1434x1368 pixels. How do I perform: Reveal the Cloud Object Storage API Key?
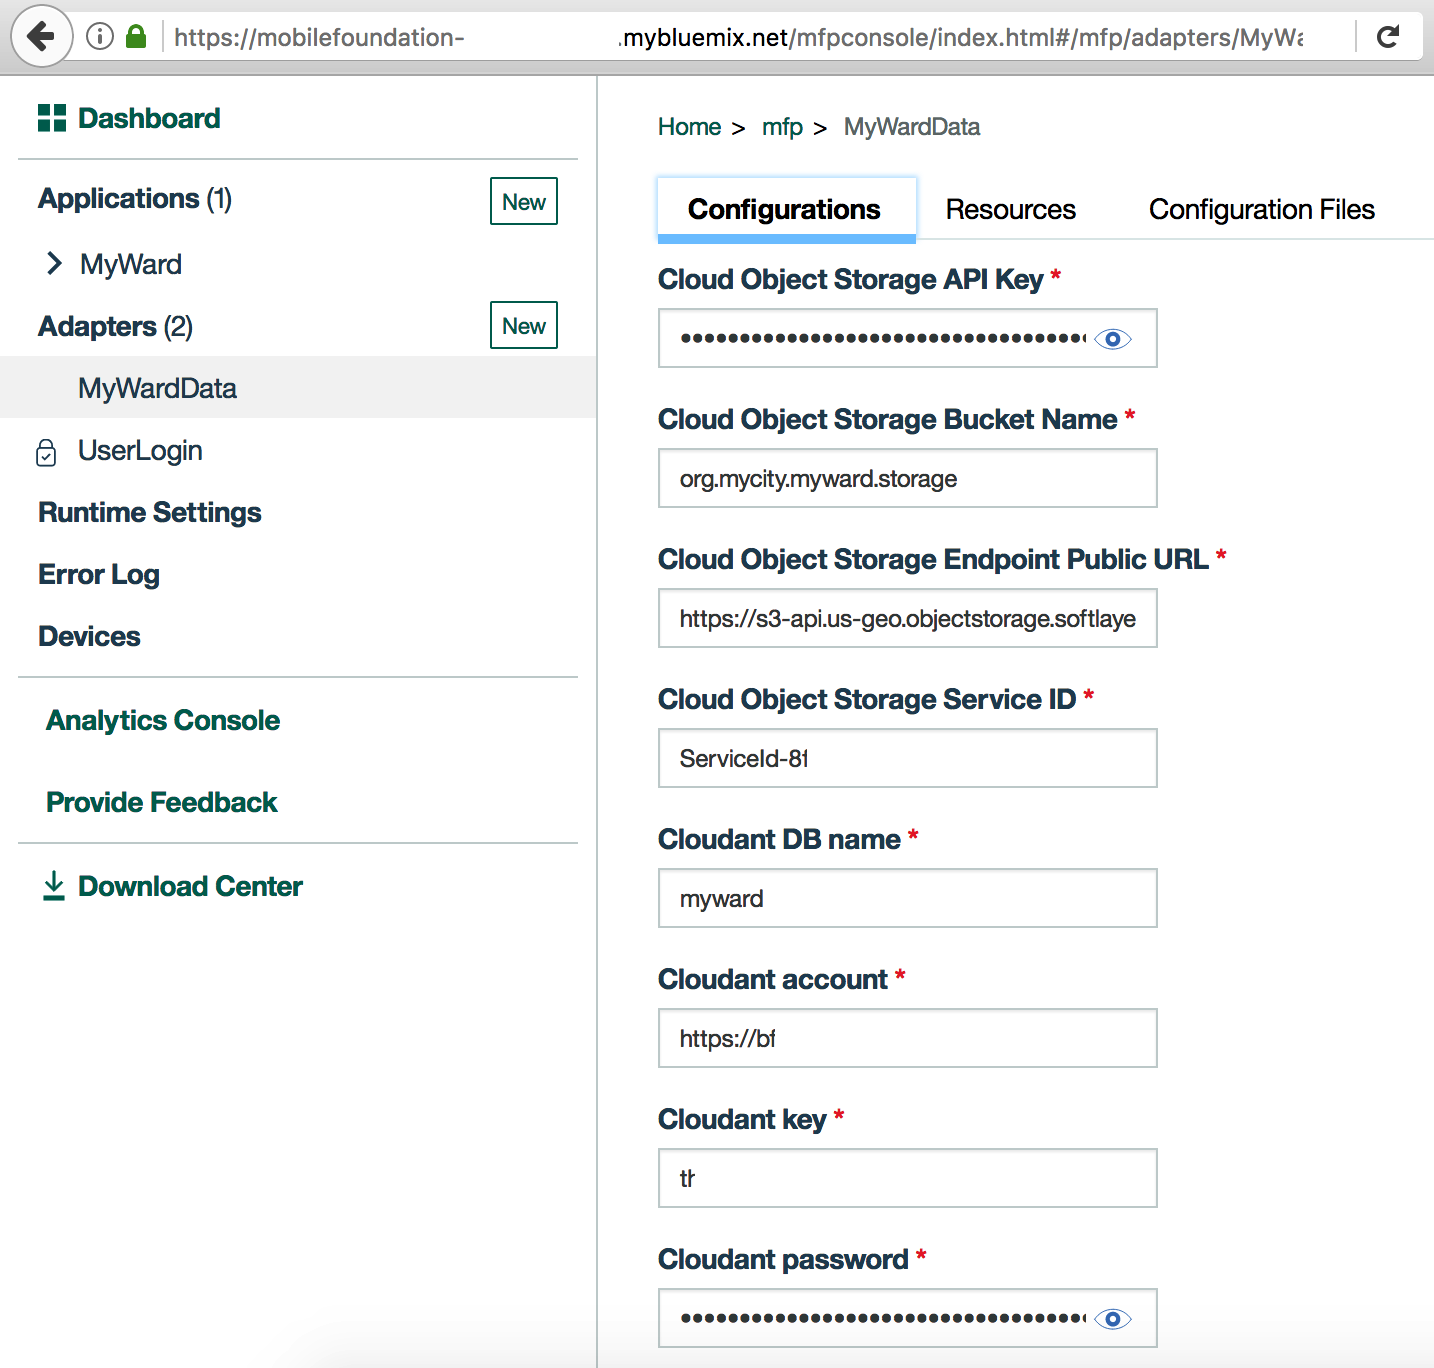click(x=1113, y=339)
